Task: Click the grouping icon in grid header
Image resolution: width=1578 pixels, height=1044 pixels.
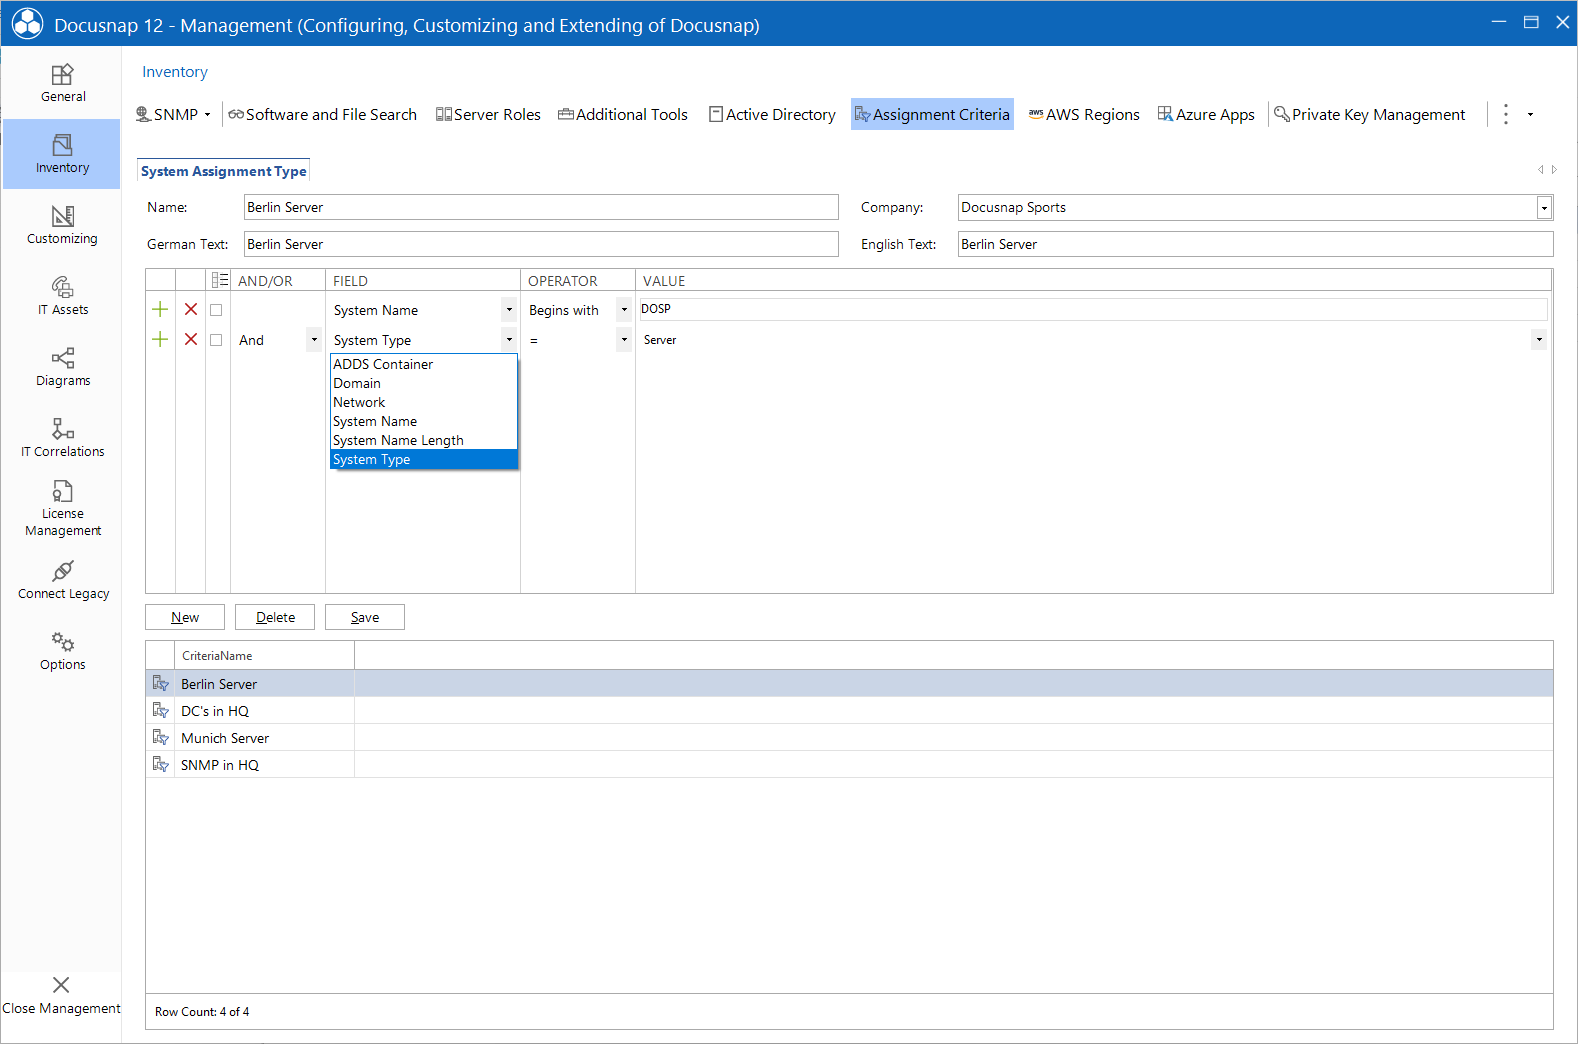Action: tap(219, 281)
